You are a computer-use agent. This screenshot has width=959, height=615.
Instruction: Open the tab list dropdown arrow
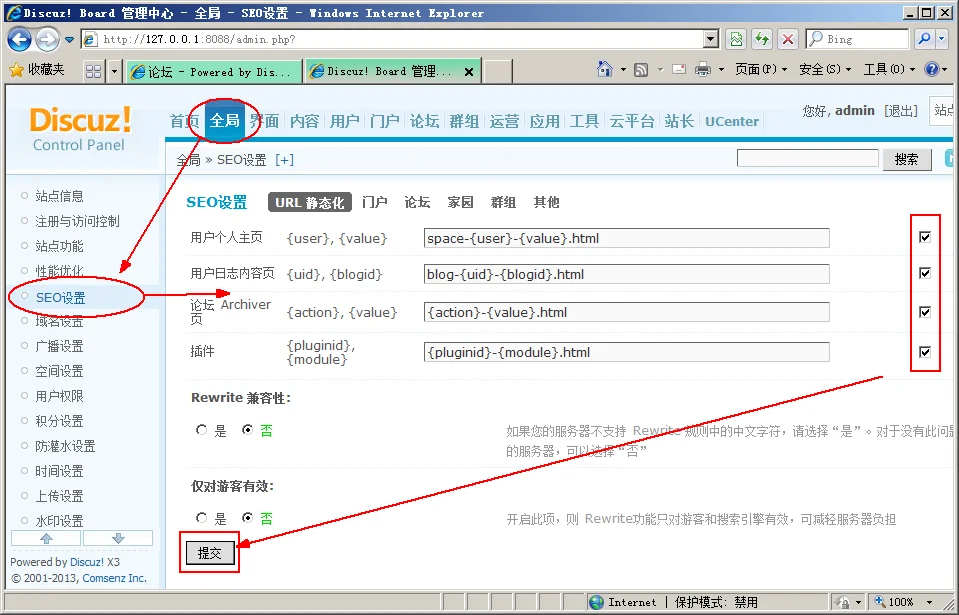tap(114, 72)
